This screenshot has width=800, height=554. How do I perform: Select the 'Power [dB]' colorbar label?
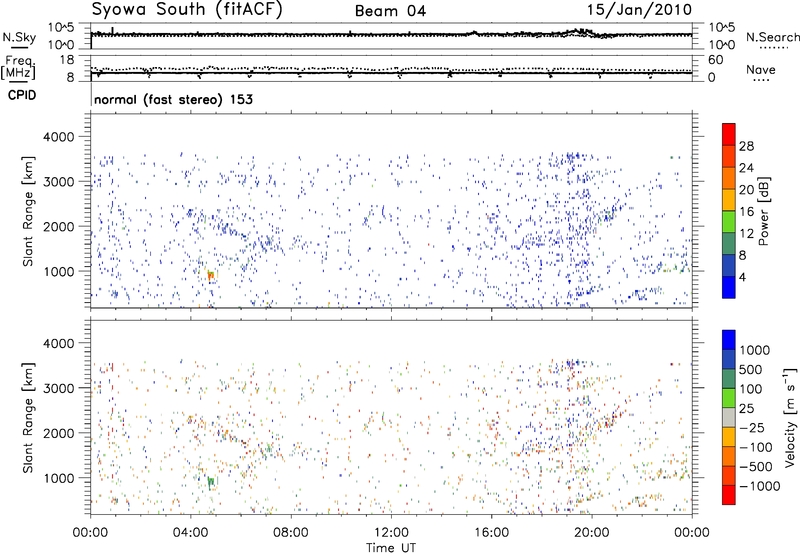(x=763, y=211)
